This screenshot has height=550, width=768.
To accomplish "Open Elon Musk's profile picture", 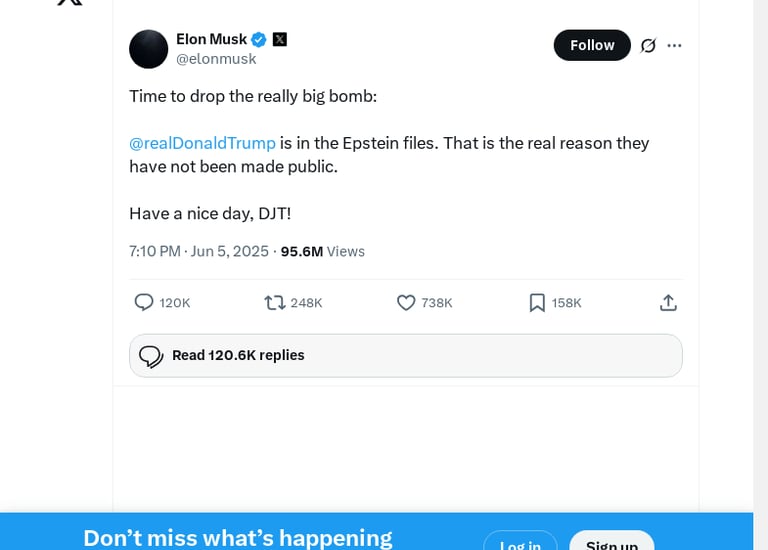I will coord(149,49).
